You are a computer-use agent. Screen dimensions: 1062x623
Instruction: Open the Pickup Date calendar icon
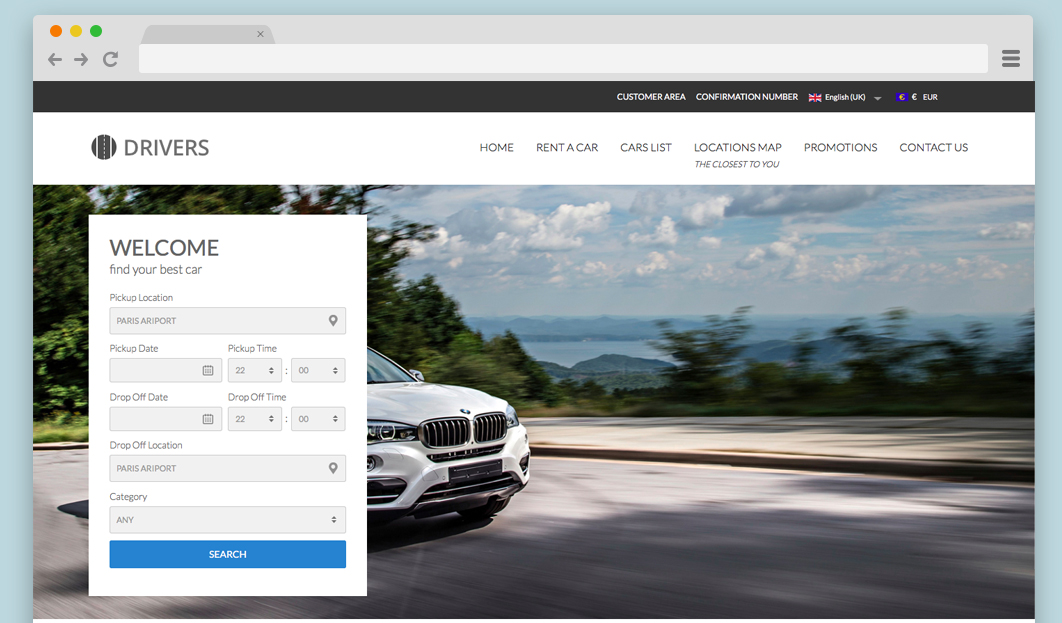[208, 370]
